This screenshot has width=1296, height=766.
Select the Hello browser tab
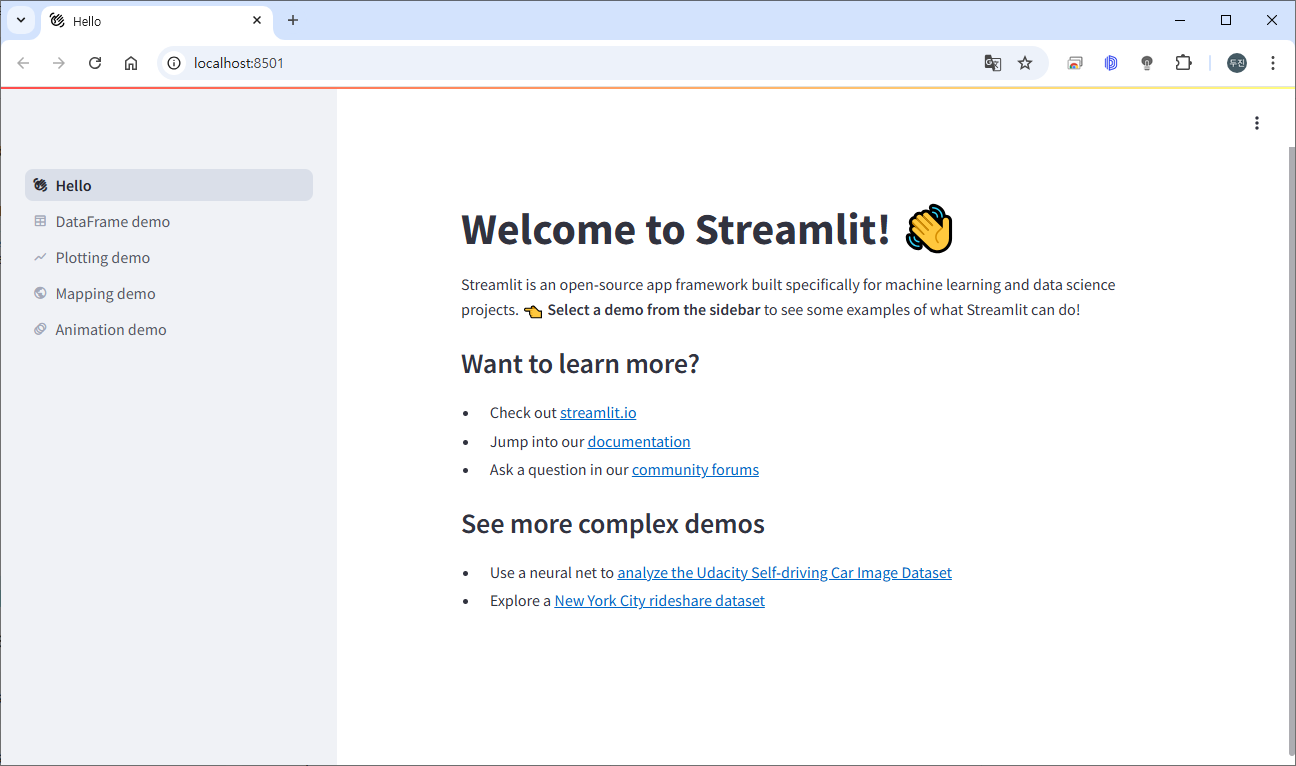157,21
